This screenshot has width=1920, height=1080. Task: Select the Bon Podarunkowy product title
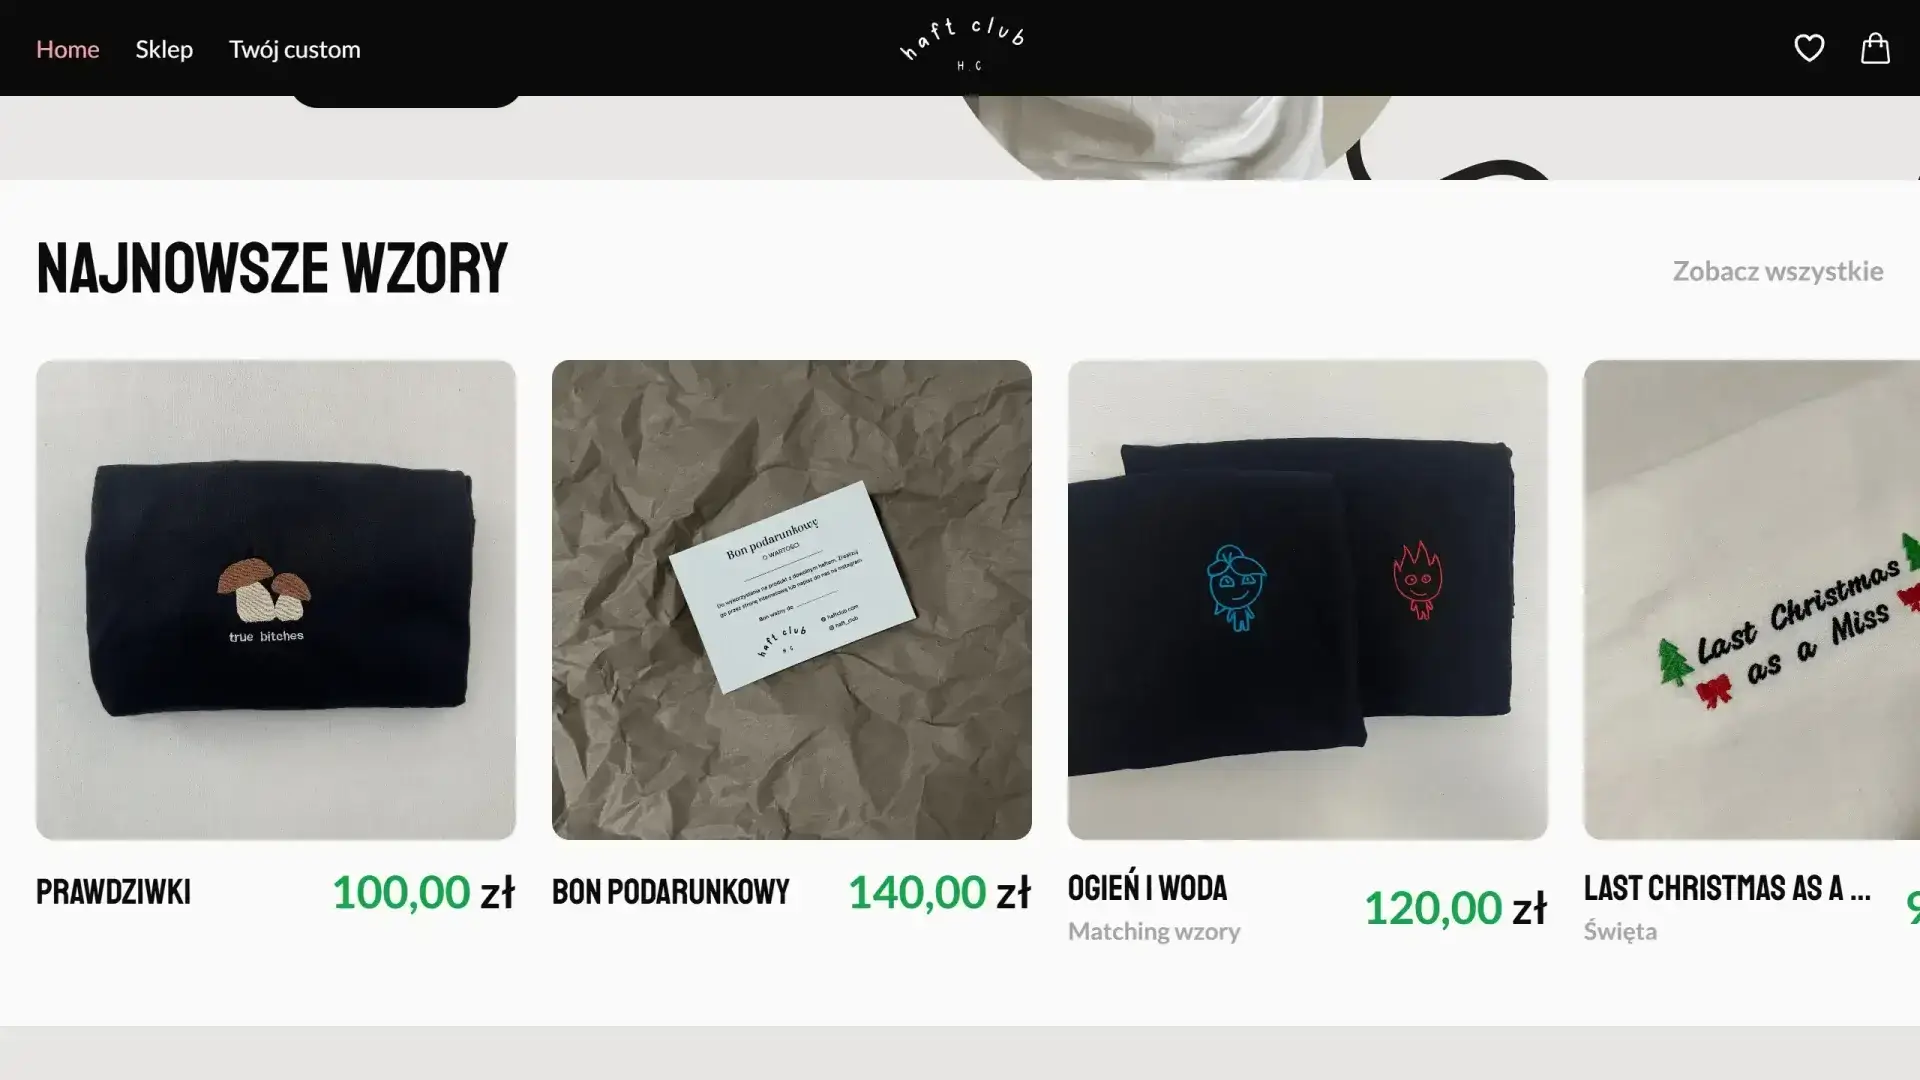(x=671, y=891)
